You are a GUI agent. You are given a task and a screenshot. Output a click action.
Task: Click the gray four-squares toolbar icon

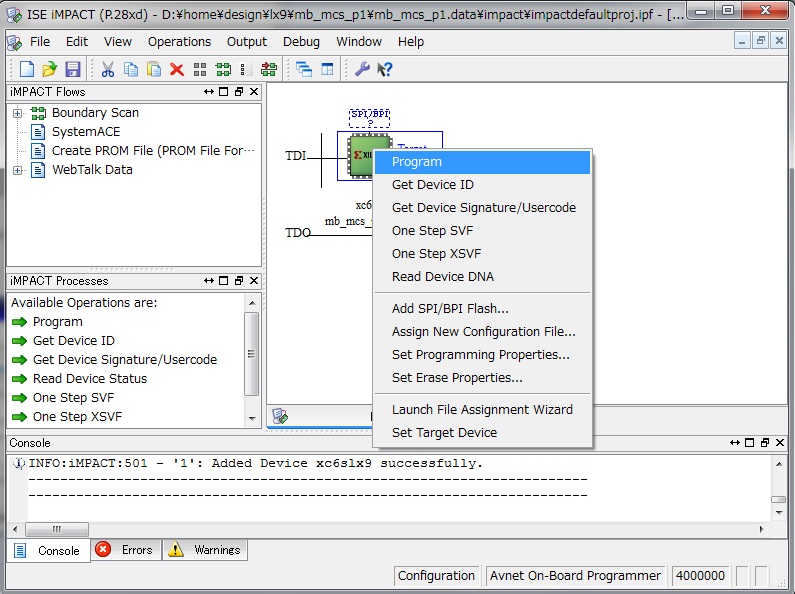click(x=200, y=69)
